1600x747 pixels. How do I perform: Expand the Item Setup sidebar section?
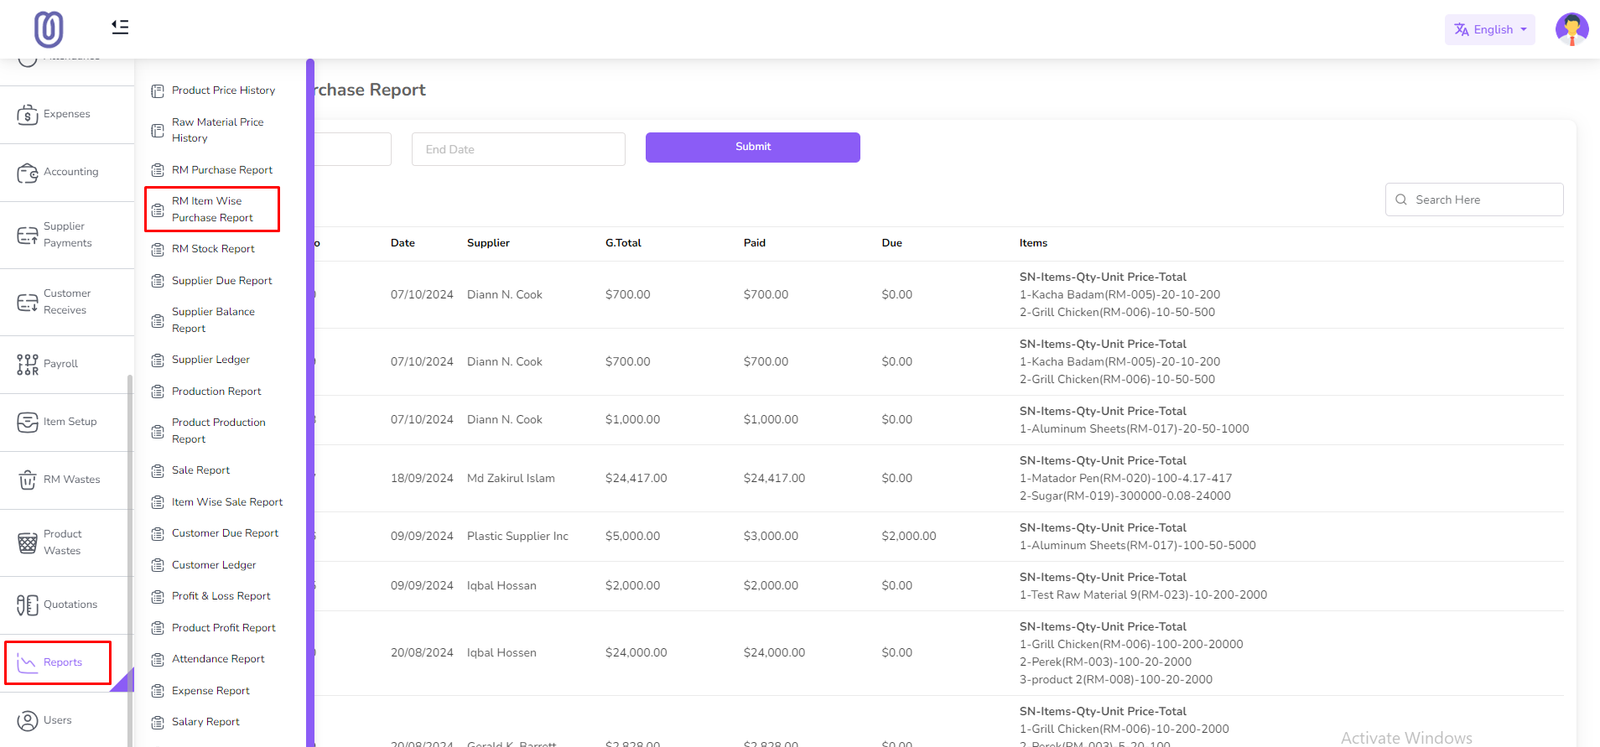coord(58,422)
